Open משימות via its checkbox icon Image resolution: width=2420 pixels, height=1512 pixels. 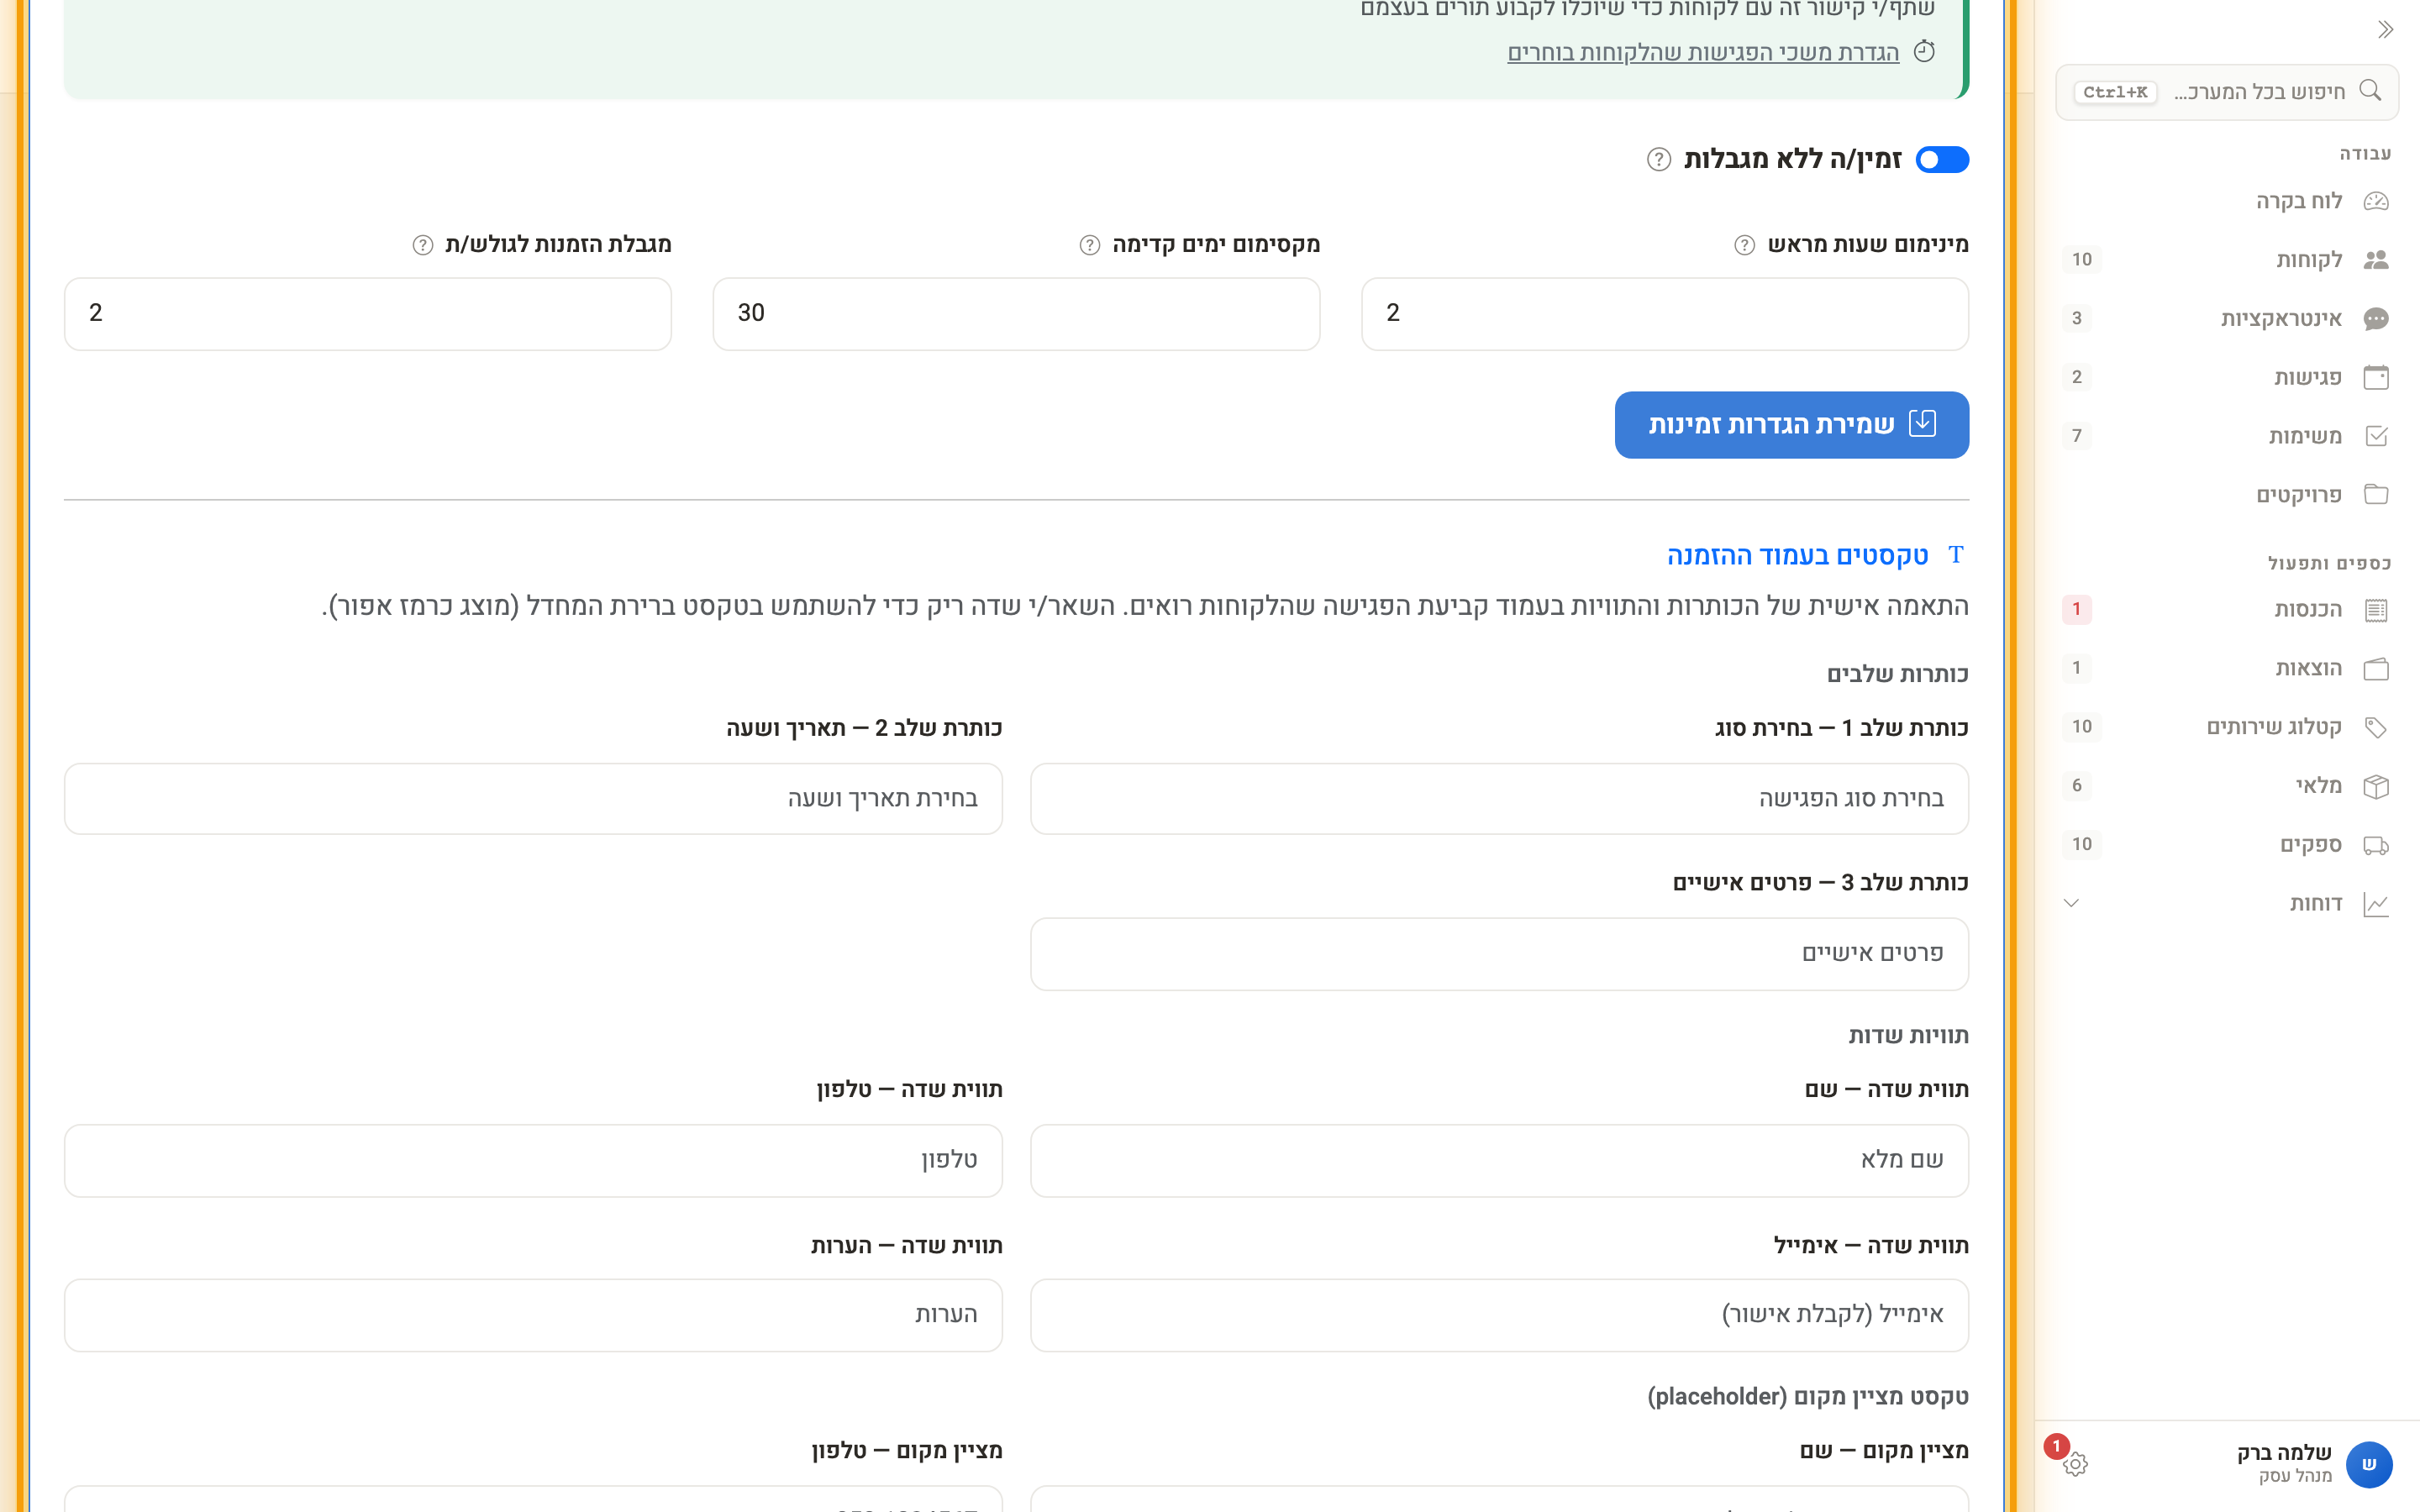click(x=2376, y=436)
